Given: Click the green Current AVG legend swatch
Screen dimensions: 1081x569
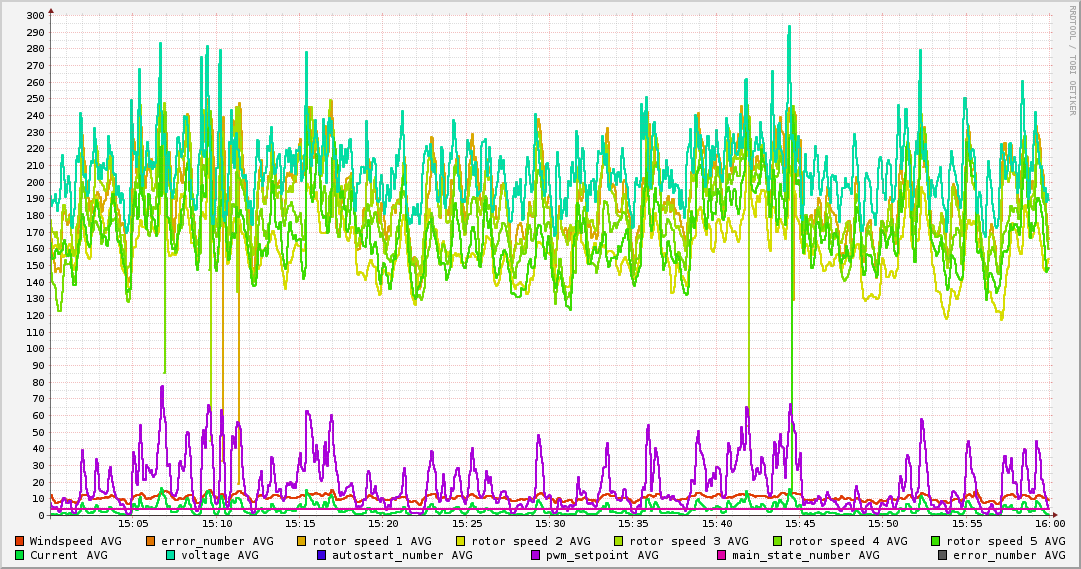Looking at the screenshot, I should [x=20, y=555].
